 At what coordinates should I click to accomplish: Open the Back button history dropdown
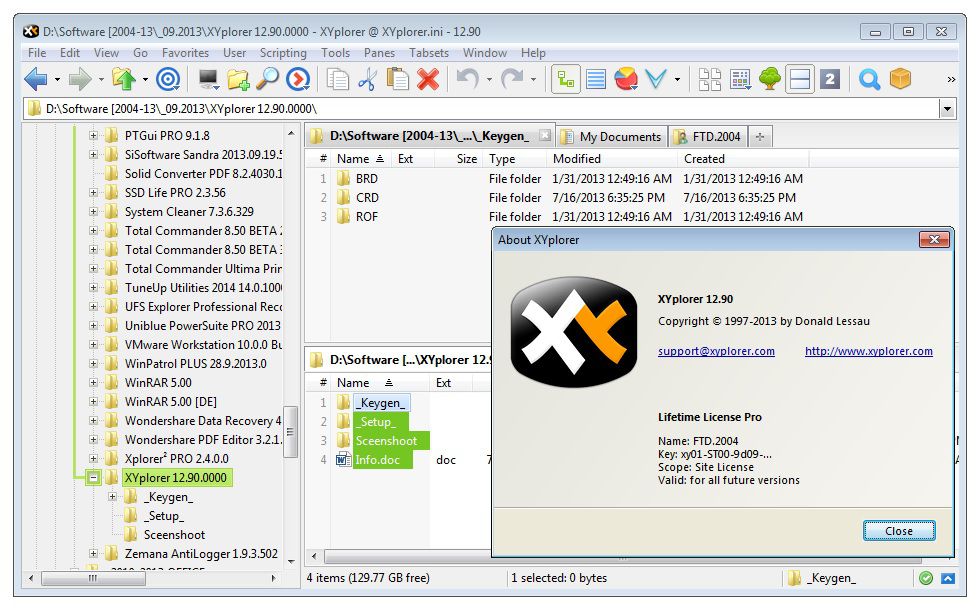(57, 79)
